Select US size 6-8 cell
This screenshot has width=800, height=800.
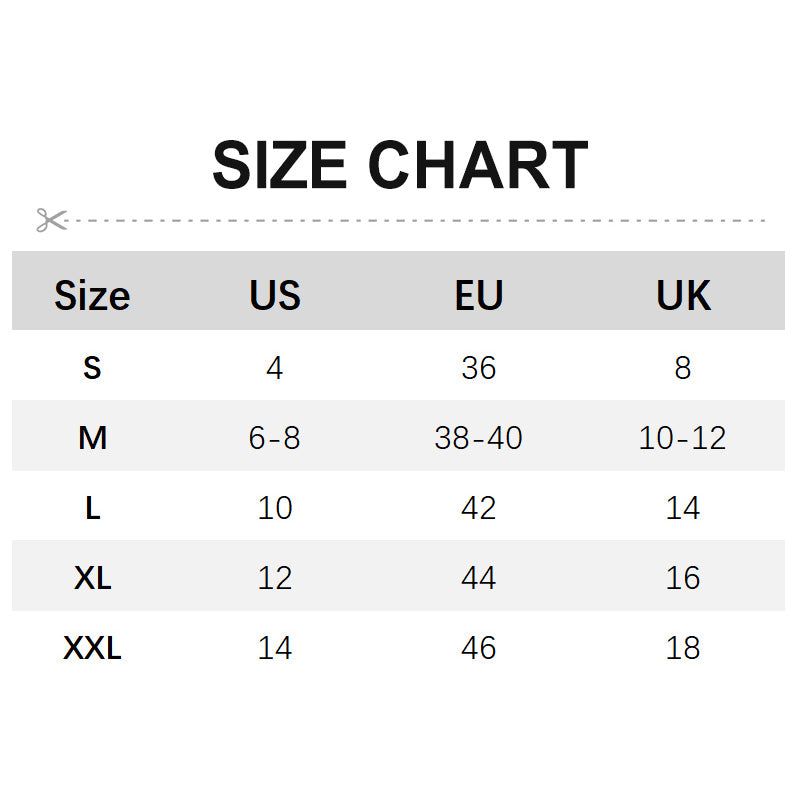pyautogui.click(x=275, y=438)
